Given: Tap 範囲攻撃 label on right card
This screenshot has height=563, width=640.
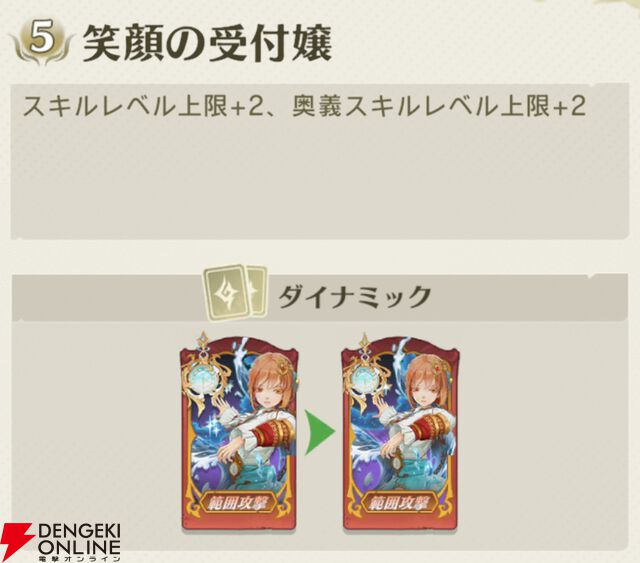Looking at the screenshot, I should tap(400, 504).
